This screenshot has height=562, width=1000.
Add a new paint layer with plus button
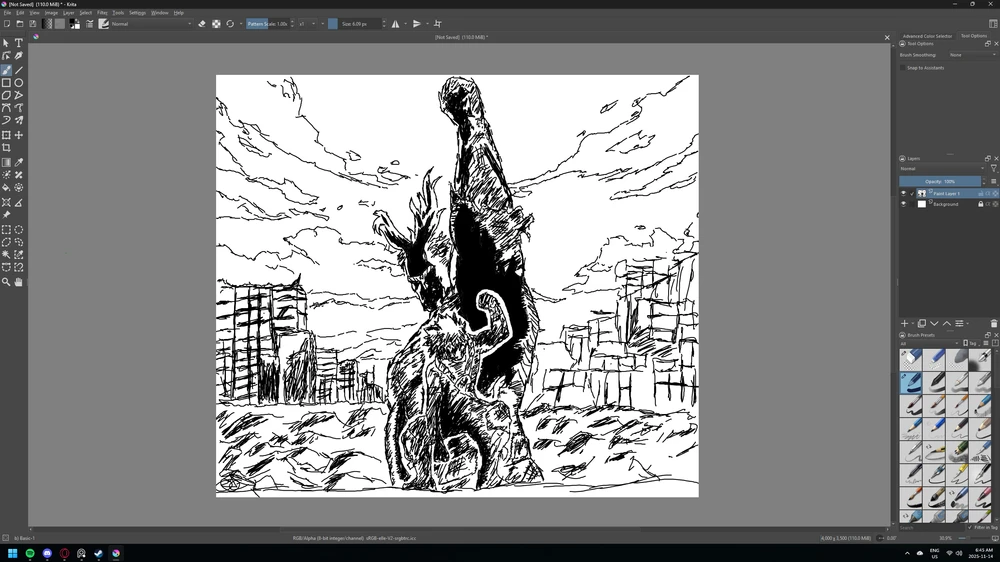coord(904,324)
